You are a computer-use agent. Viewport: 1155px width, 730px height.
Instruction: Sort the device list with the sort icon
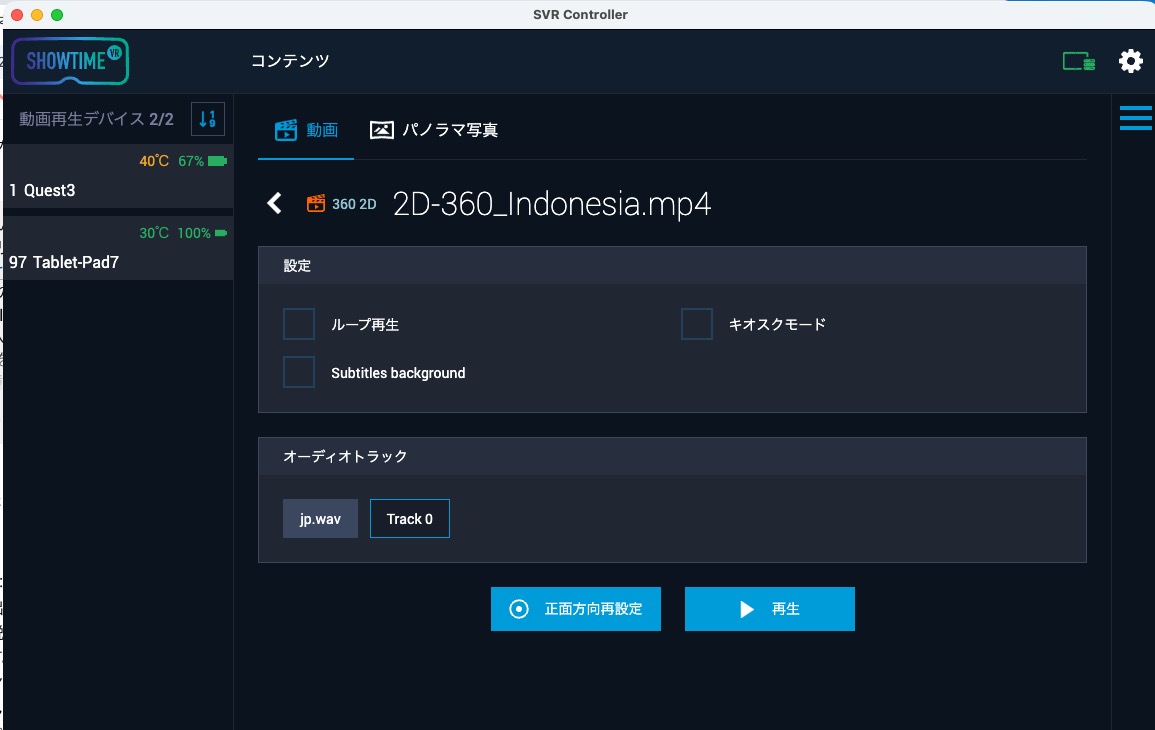coord(208,119)
